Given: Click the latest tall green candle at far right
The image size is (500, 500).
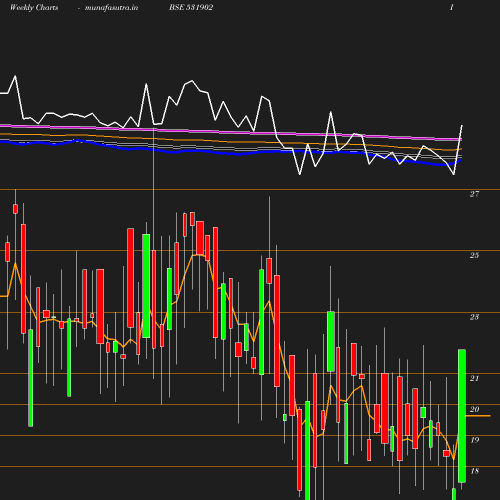Looking at the screenshot, I should click(x=462, y=416).
